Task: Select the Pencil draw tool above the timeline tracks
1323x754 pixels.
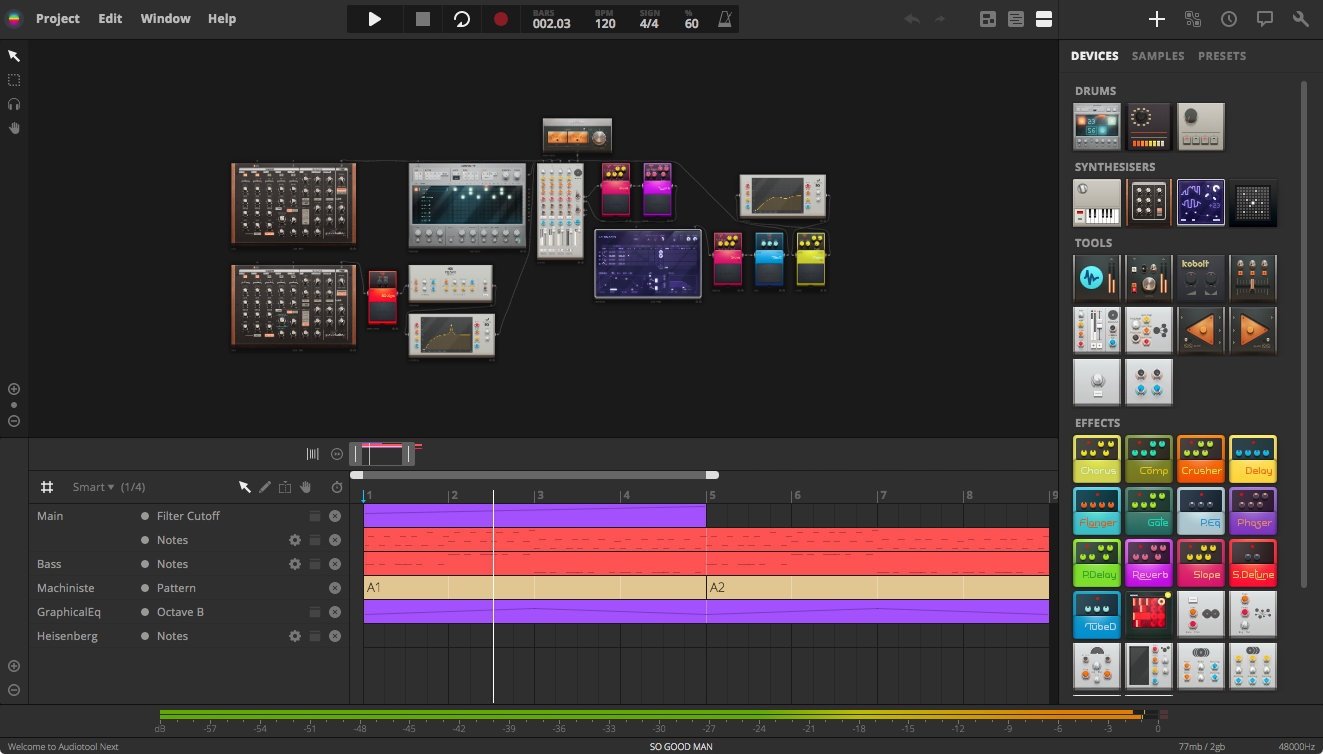Action: (x=265, y=487)
